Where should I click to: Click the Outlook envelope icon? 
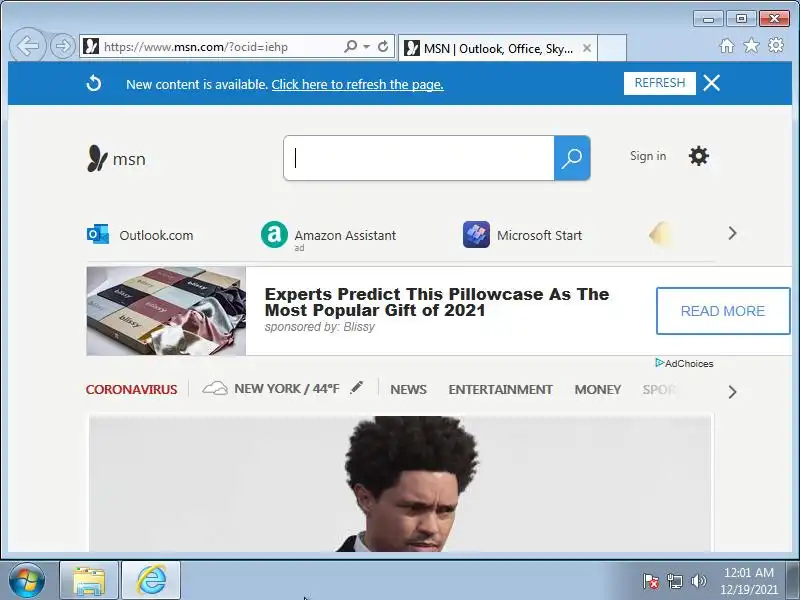click(x=97, y=234)
